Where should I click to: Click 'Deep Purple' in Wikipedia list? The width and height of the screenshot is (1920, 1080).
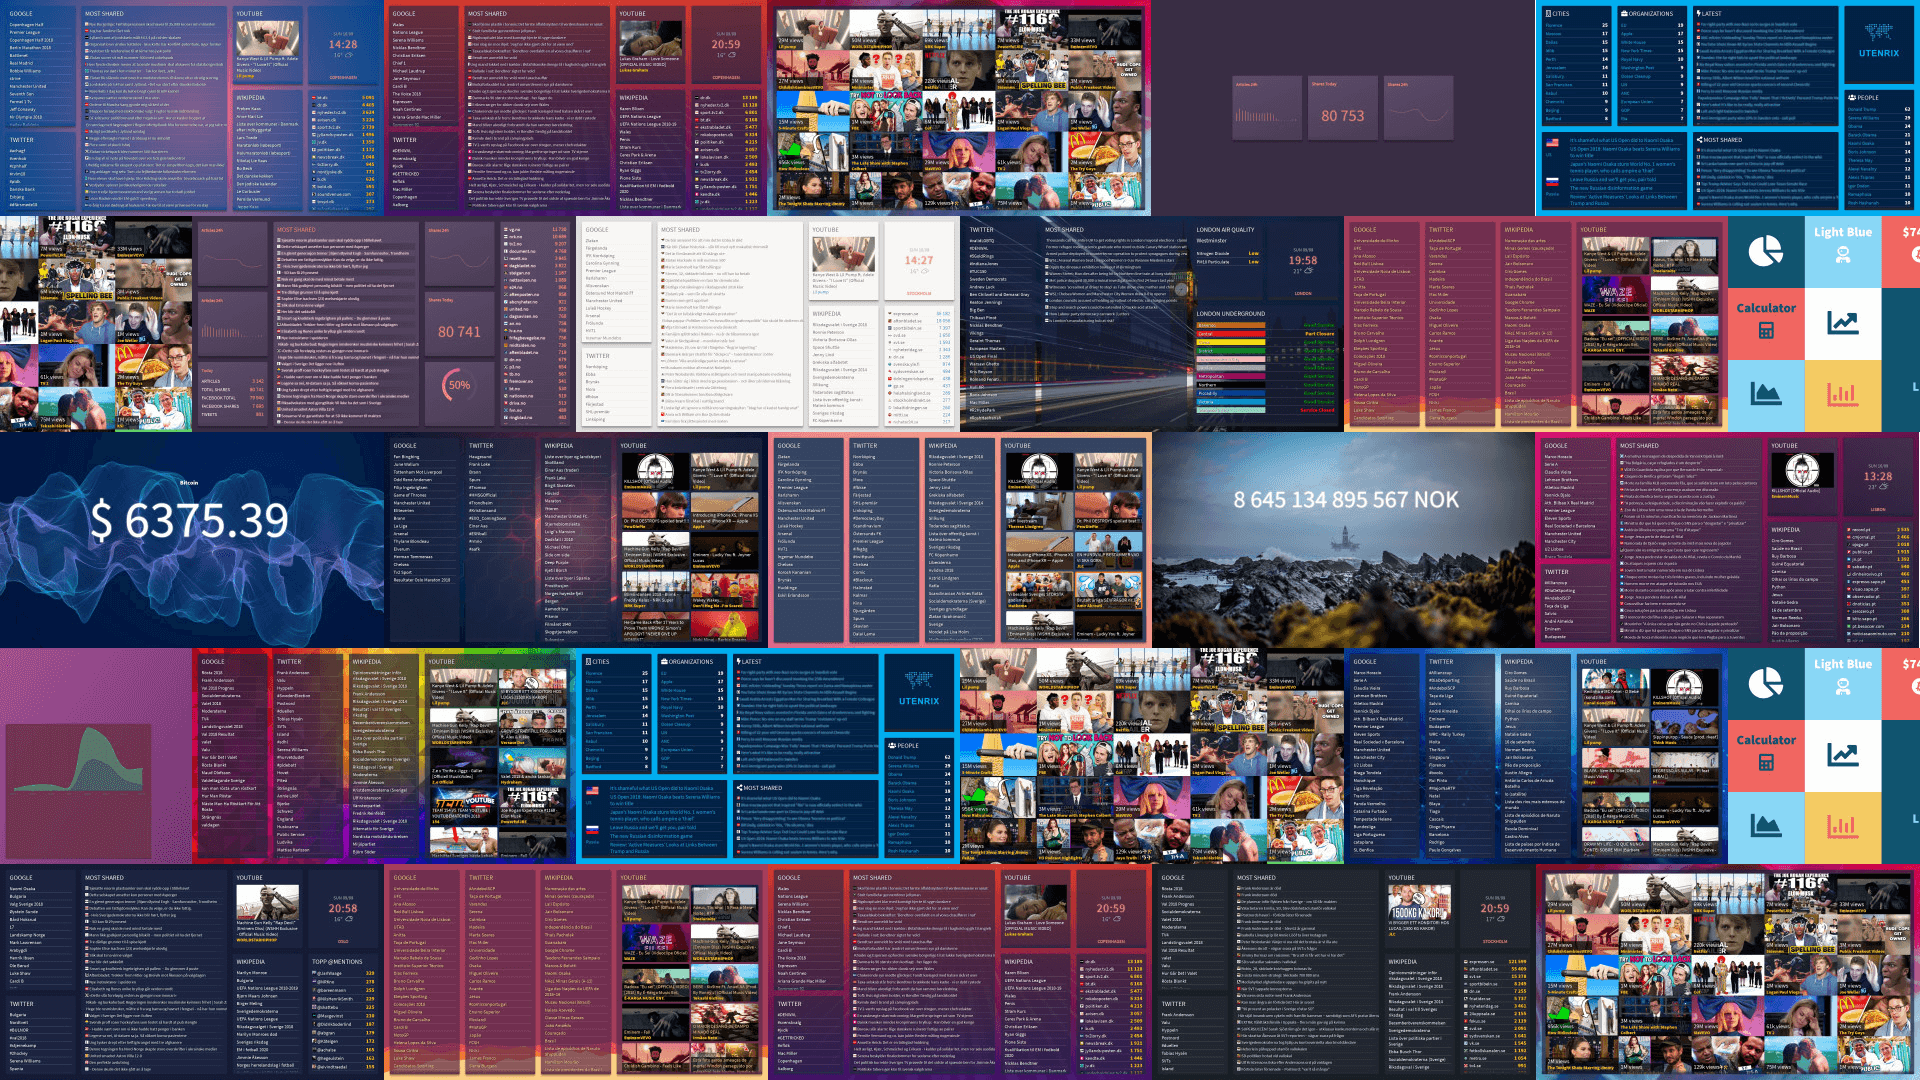pyautogui.click(x=556, y=562)
